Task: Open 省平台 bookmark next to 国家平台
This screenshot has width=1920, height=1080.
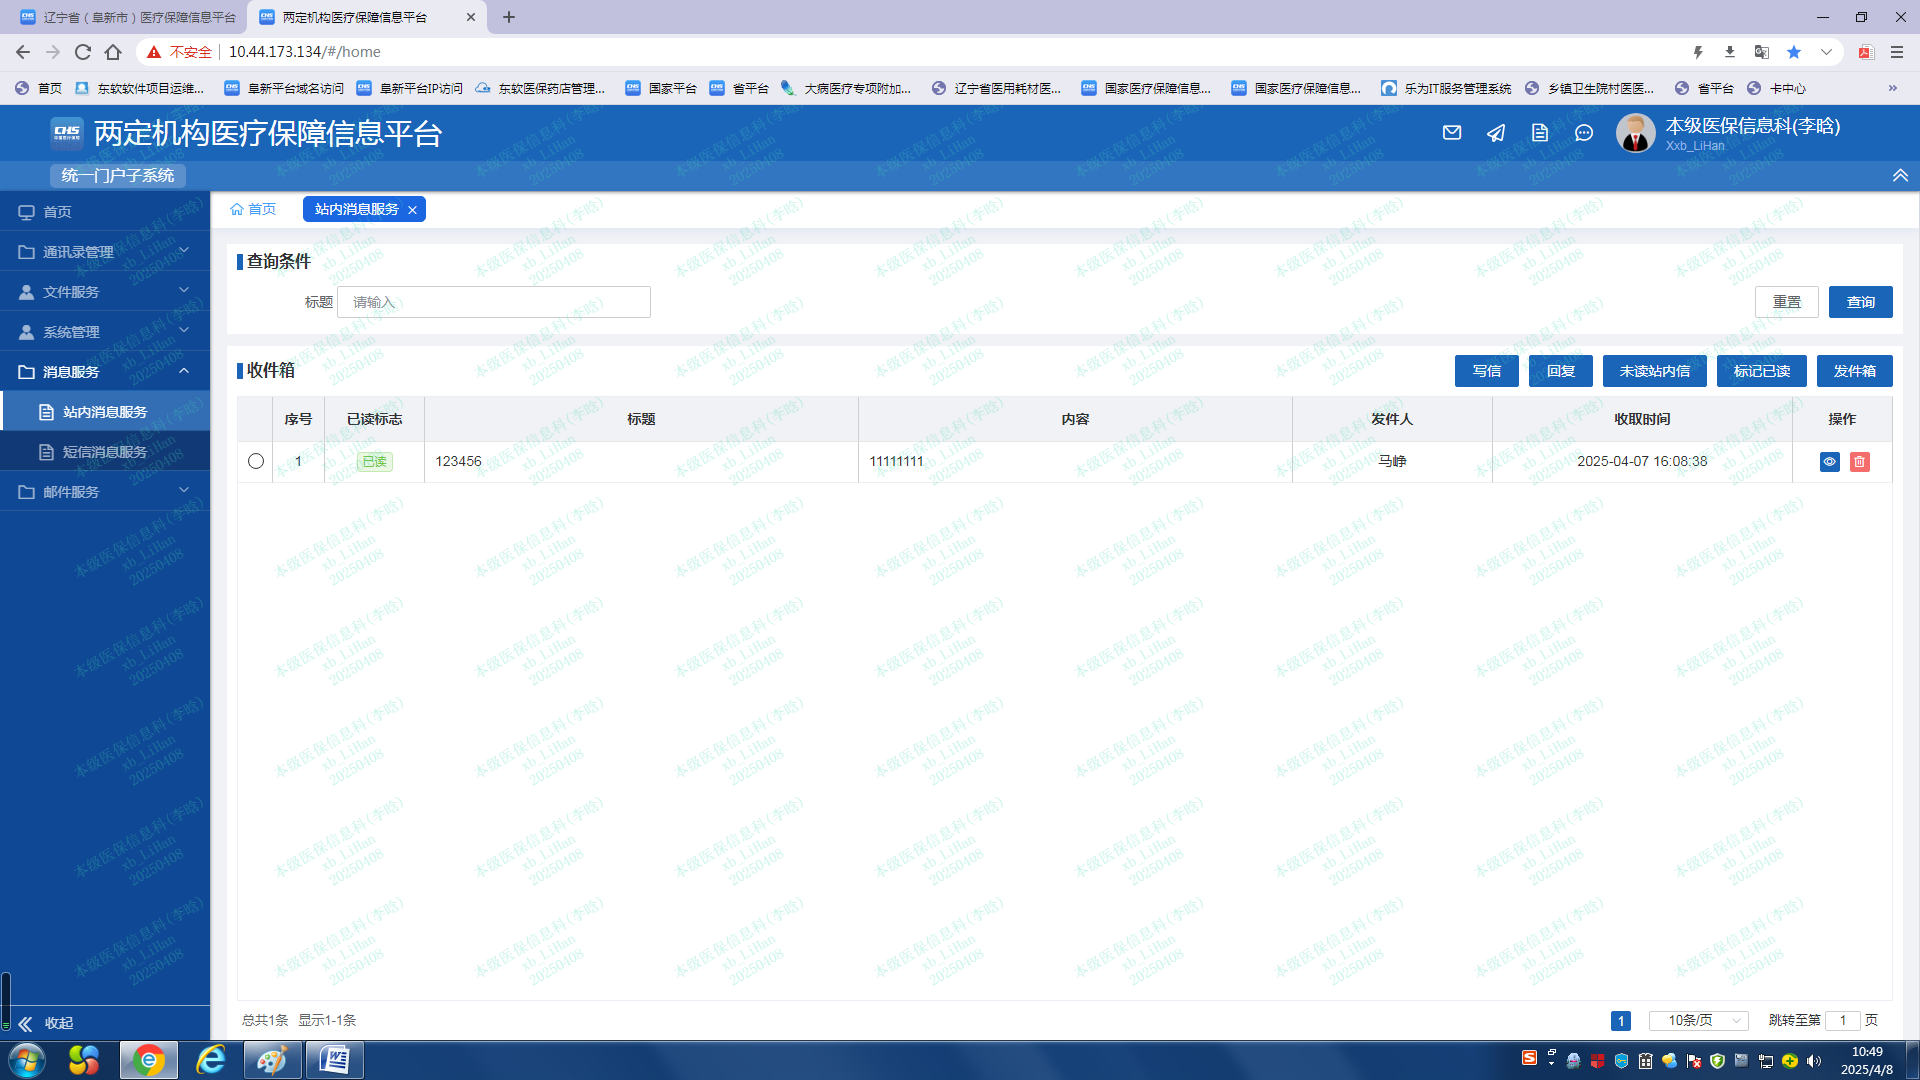Action: (x=739, y=88)
